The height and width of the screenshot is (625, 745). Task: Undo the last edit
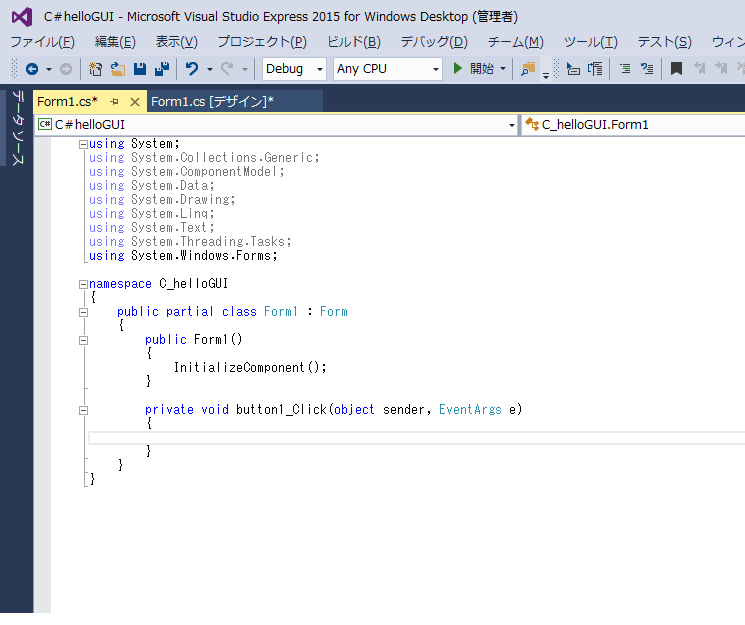192,69
